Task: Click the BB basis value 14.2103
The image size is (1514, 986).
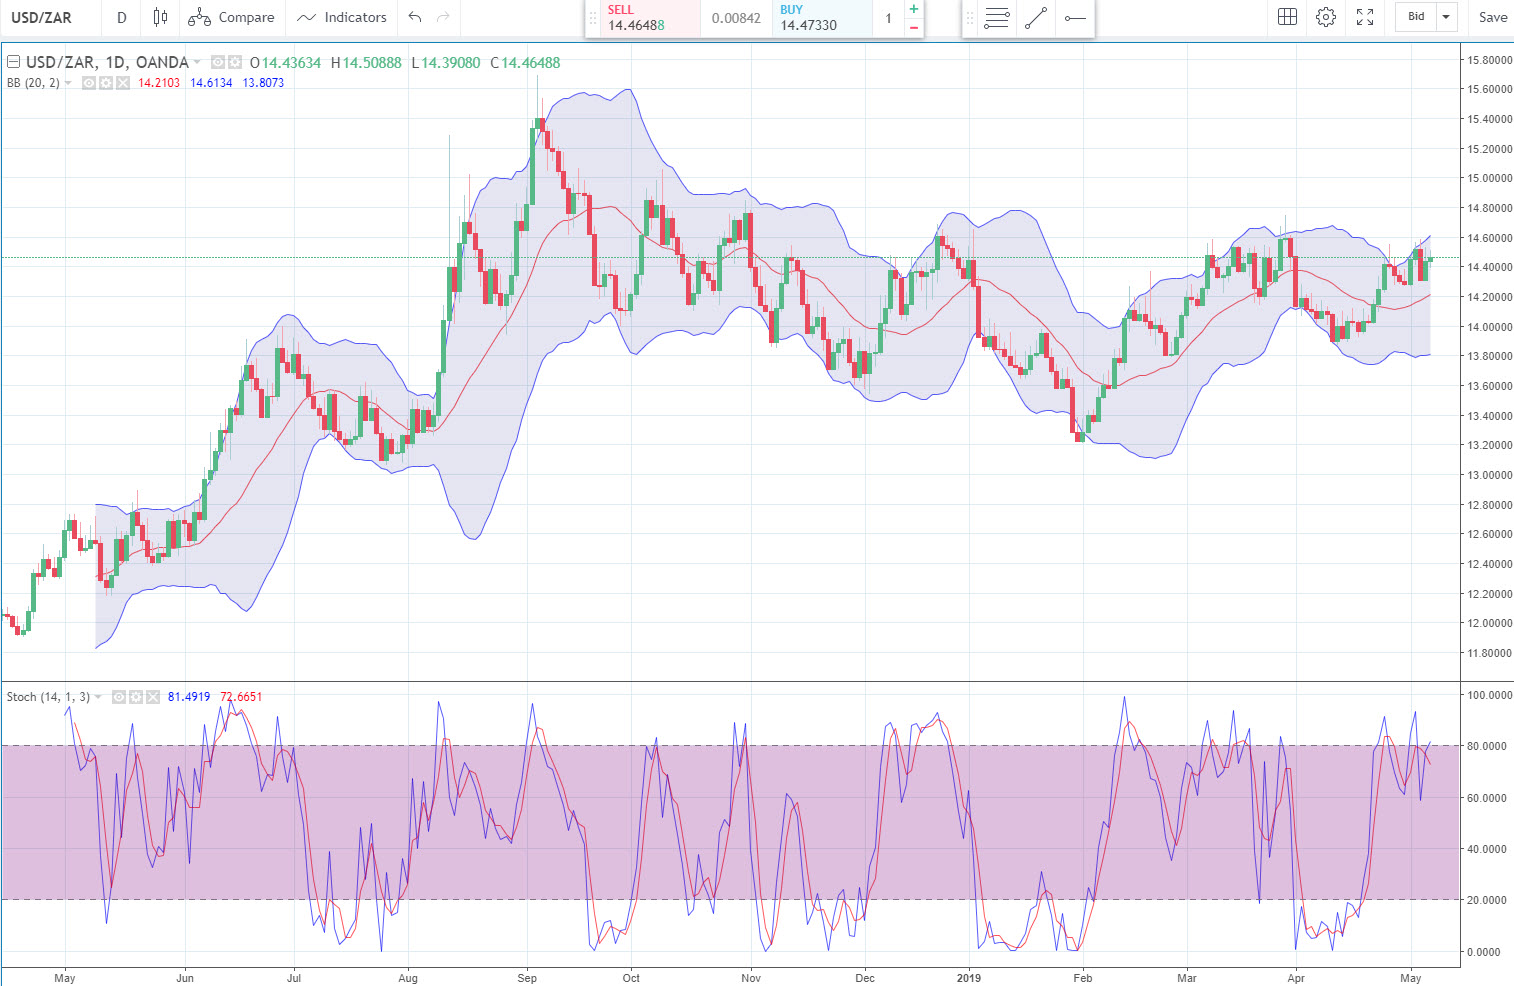Action: (159, 83)
